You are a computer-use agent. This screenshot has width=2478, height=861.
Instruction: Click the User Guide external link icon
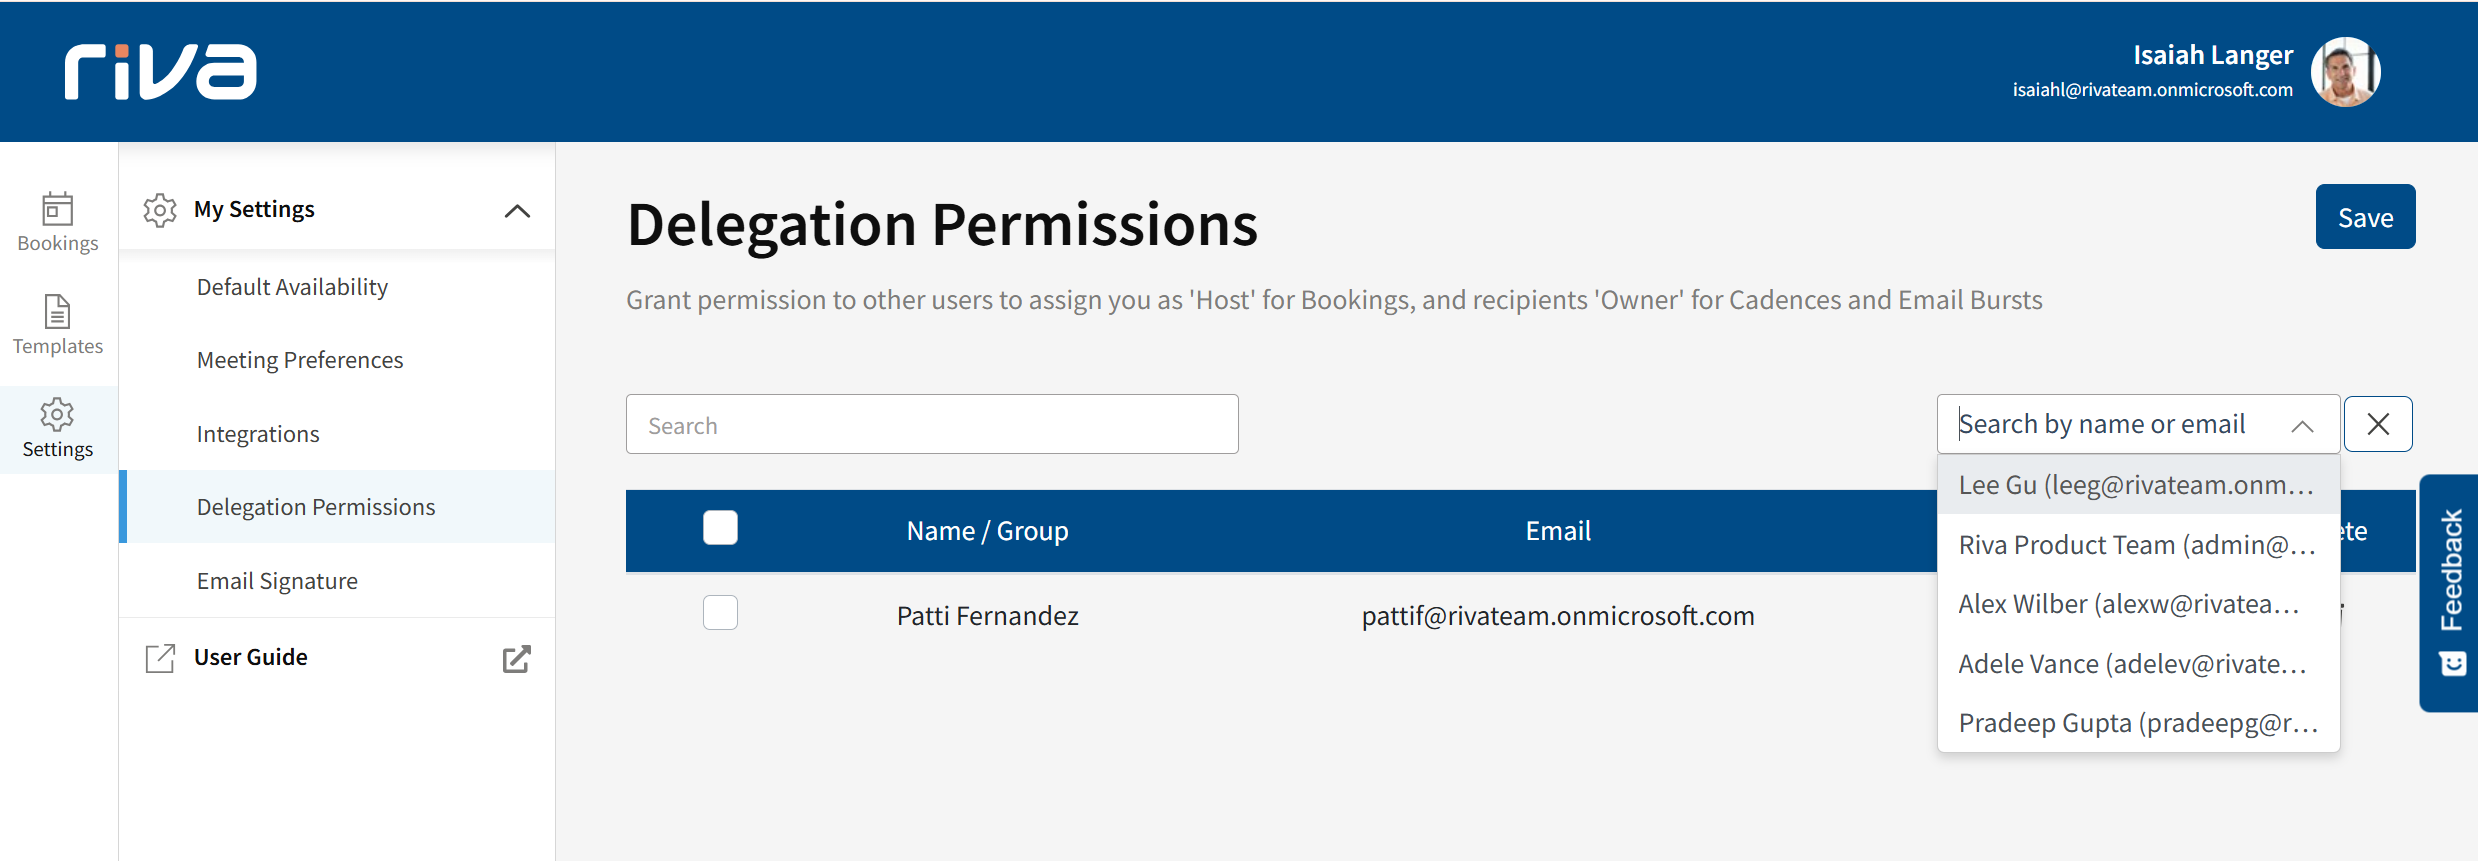(516, 659)
